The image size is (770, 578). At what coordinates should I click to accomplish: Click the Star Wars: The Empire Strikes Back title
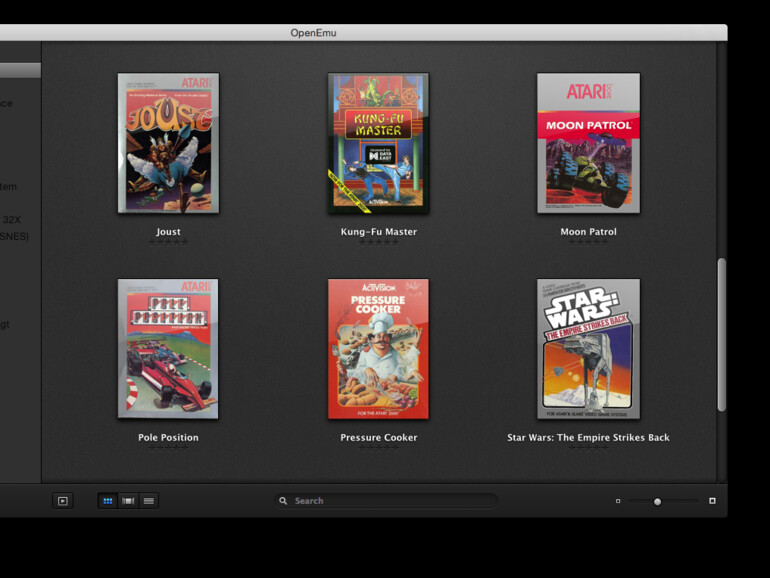click(x=588, y=438)
